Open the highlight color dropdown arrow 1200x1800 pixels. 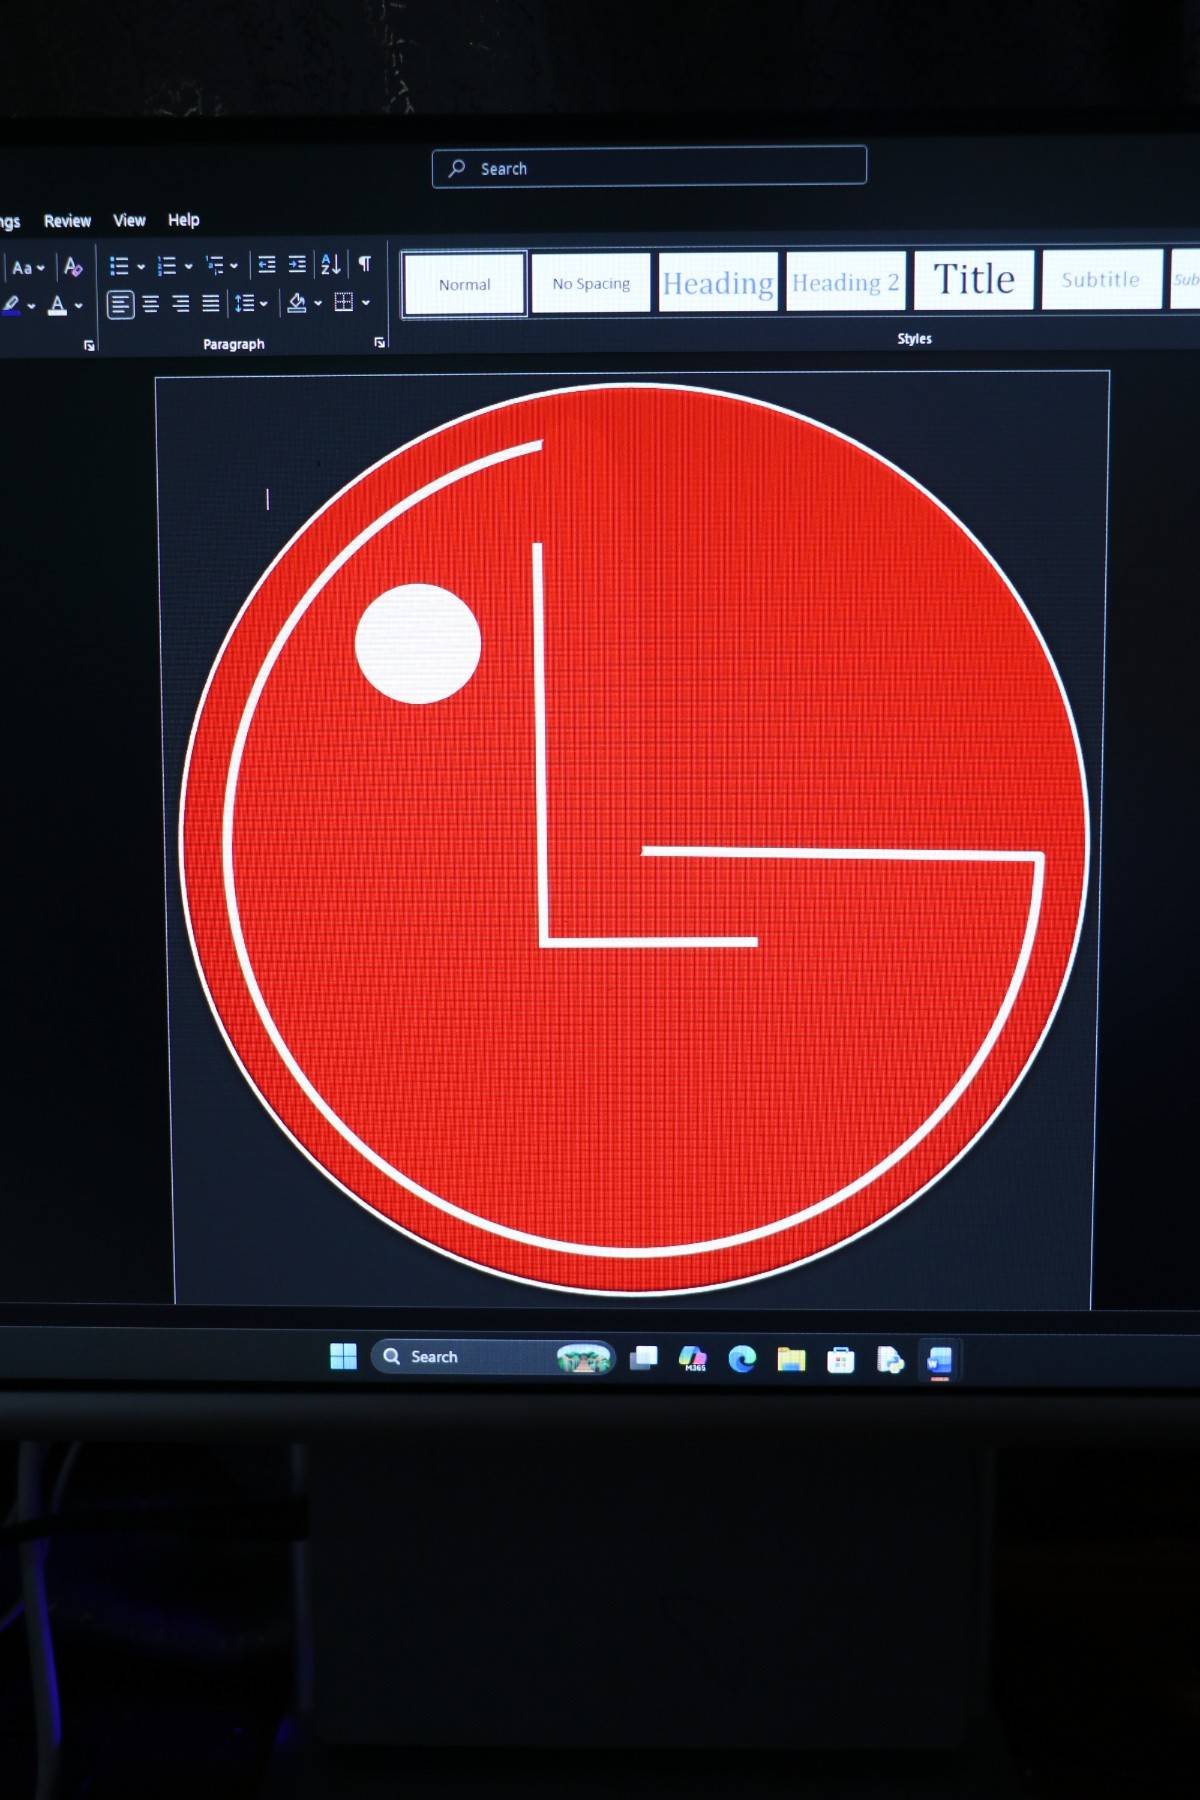click(x=32, y=306)
